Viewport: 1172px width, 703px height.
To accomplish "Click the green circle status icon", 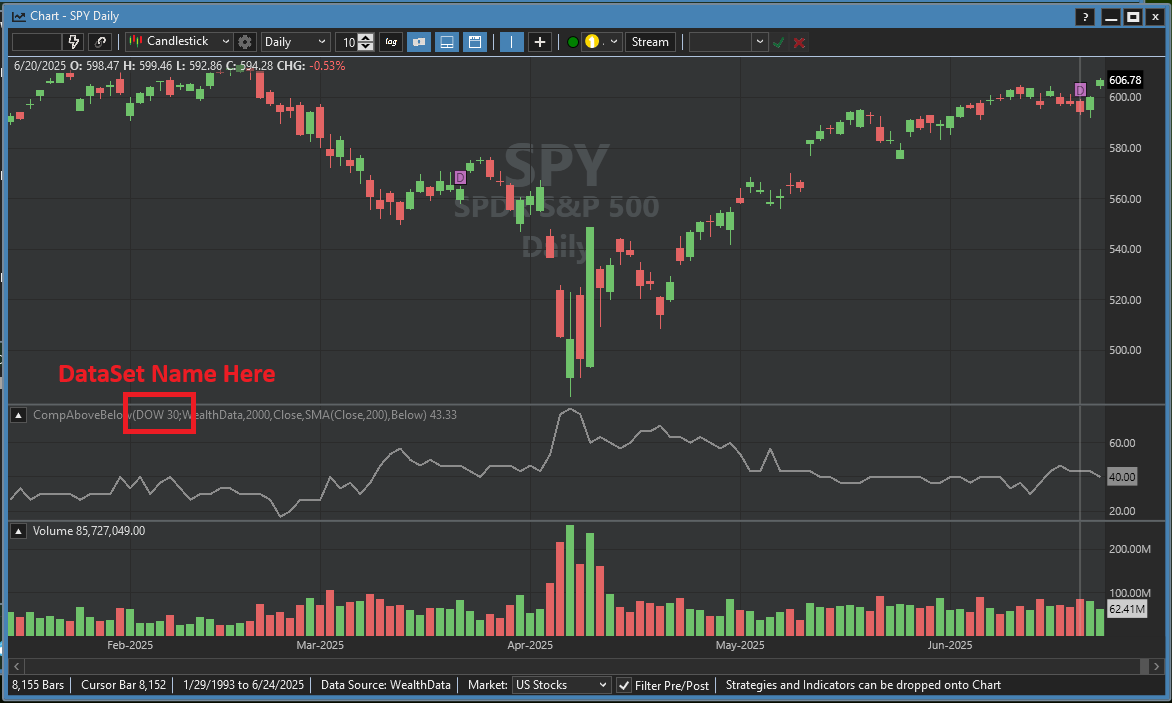I will tap(573, 42).
